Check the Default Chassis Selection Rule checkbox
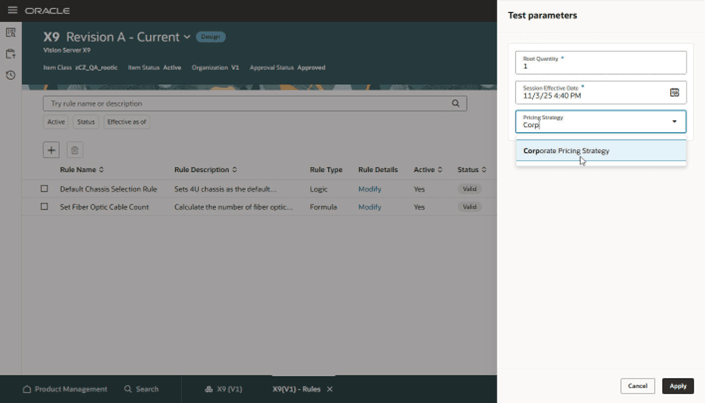This screenshot has width=705, height=403. [44, 188]
